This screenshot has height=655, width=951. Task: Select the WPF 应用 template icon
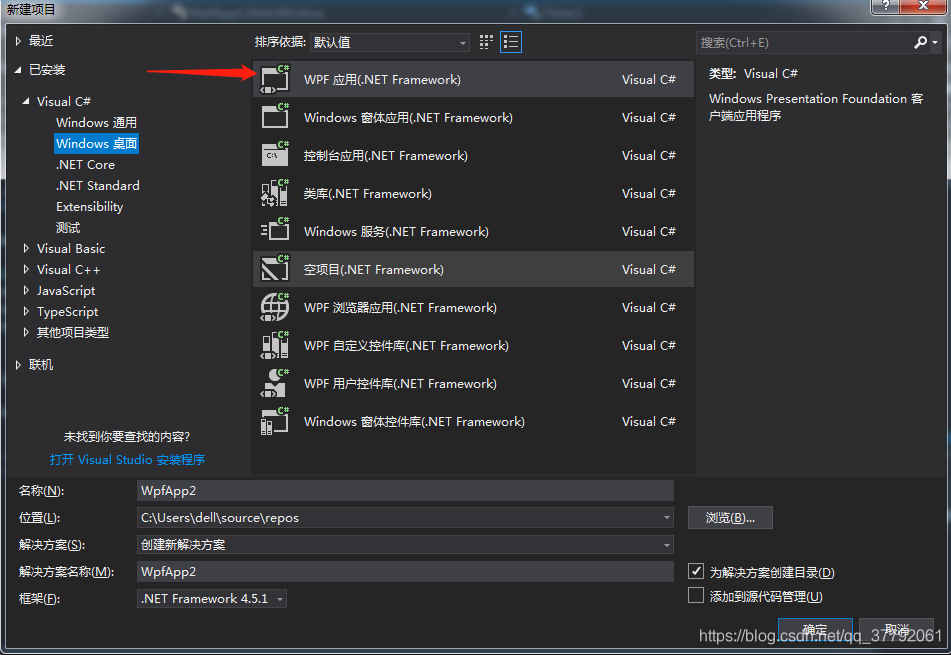(275, 79)
